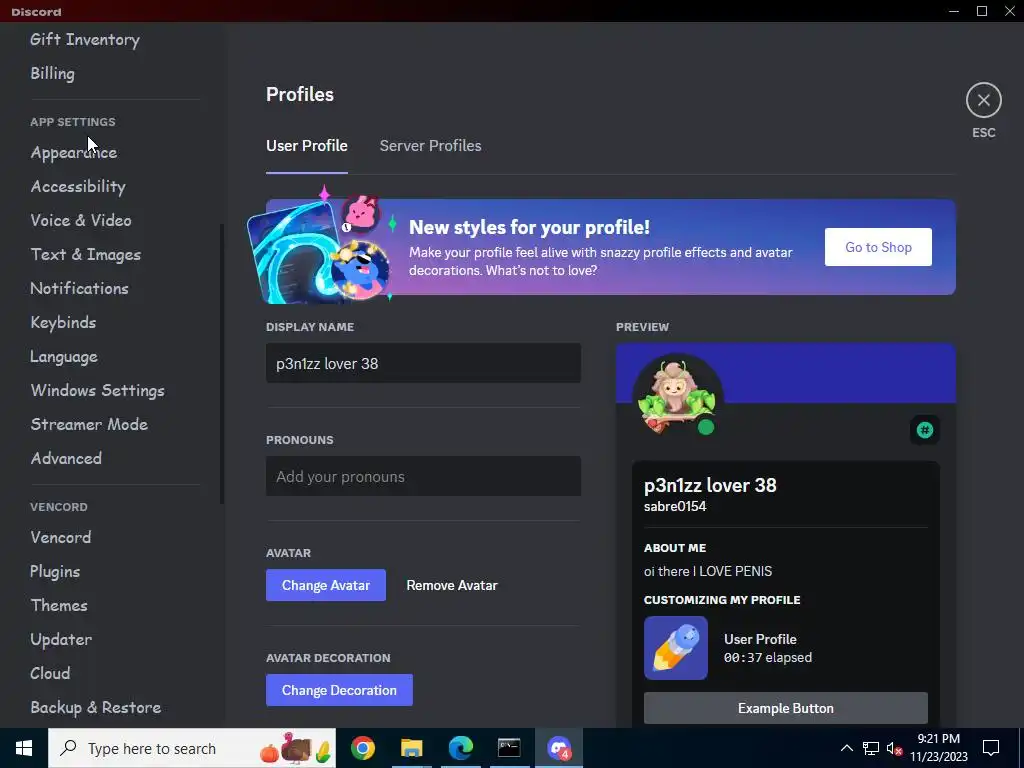Open Vencord Themes page
The image size is (1024, 768).
coord(59,605)
